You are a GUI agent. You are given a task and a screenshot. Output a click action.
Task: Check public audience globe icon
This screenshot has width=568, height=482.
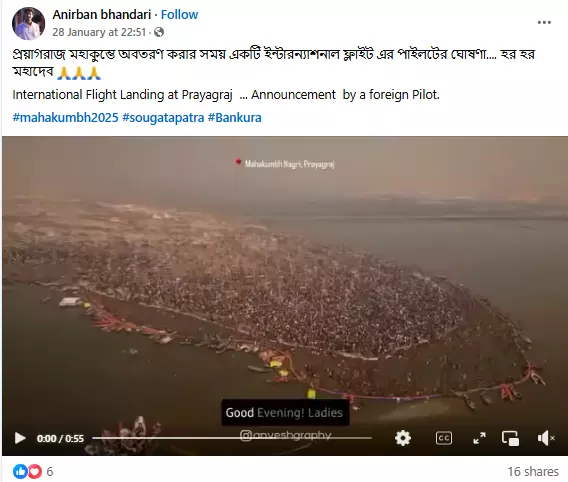(159, 32)
